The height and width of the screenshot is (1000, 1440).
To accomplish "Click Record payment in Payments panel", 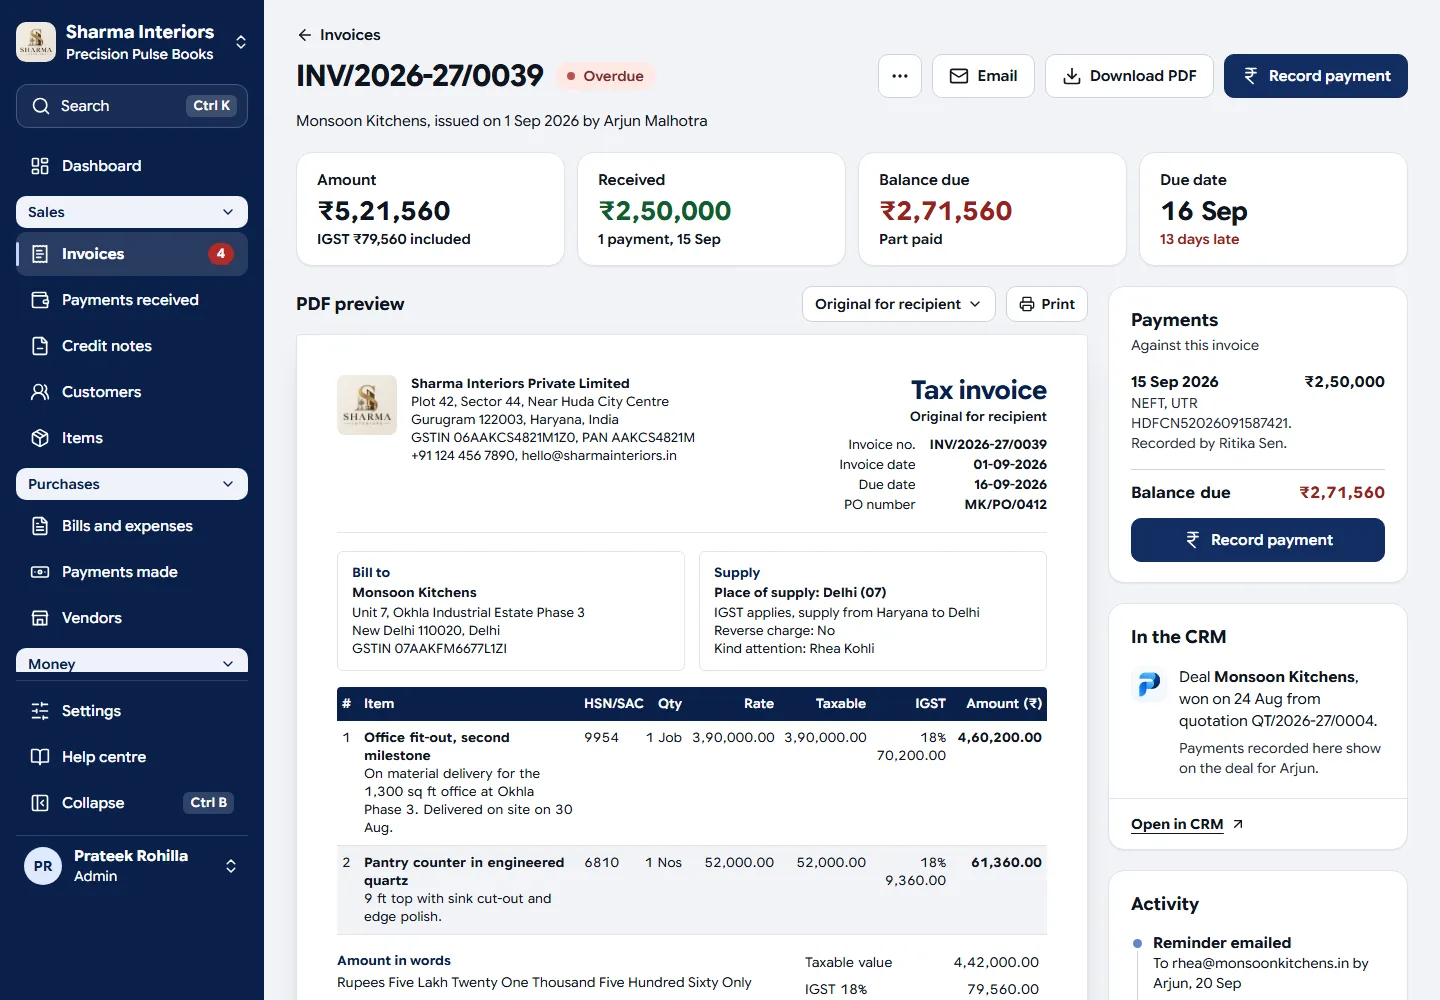I will [1258, 540].
